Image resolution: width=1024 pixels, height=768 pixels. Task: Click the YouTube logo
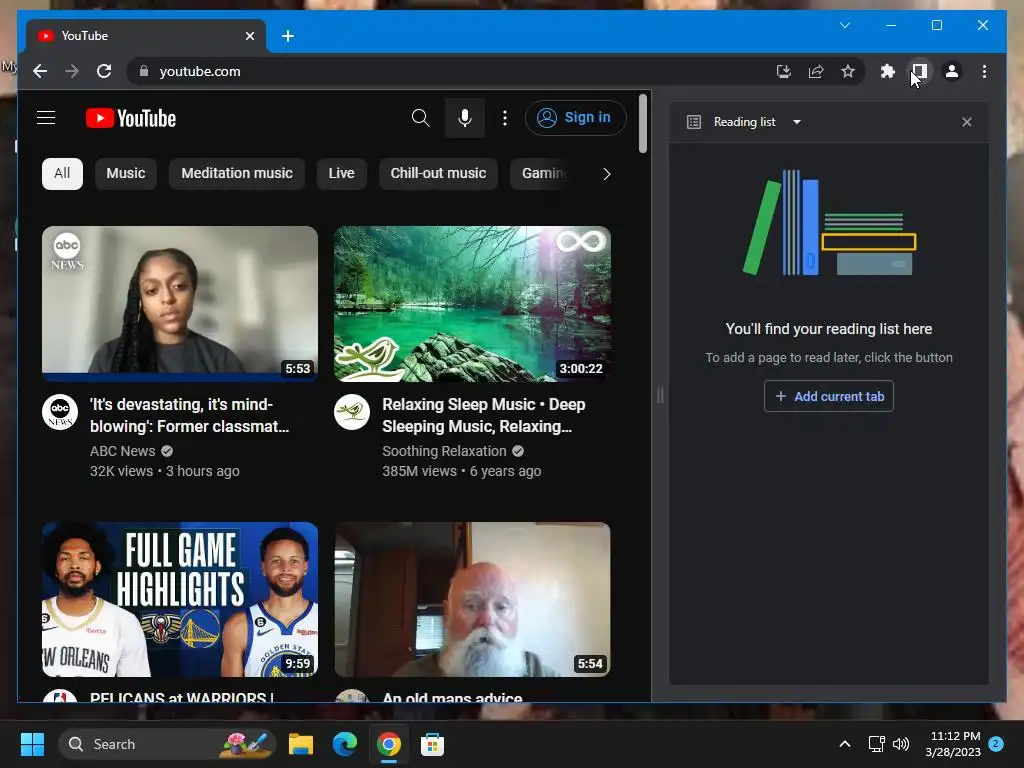click(x=131, y=118)
